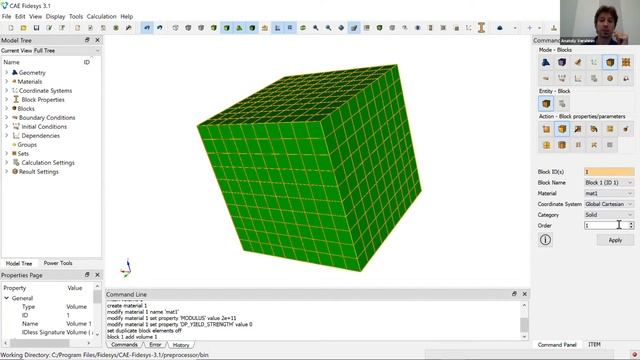Select the orange grid mode icon beside Blocks
The height and width of the screenshot is (360, 640).
pos(626,62)
